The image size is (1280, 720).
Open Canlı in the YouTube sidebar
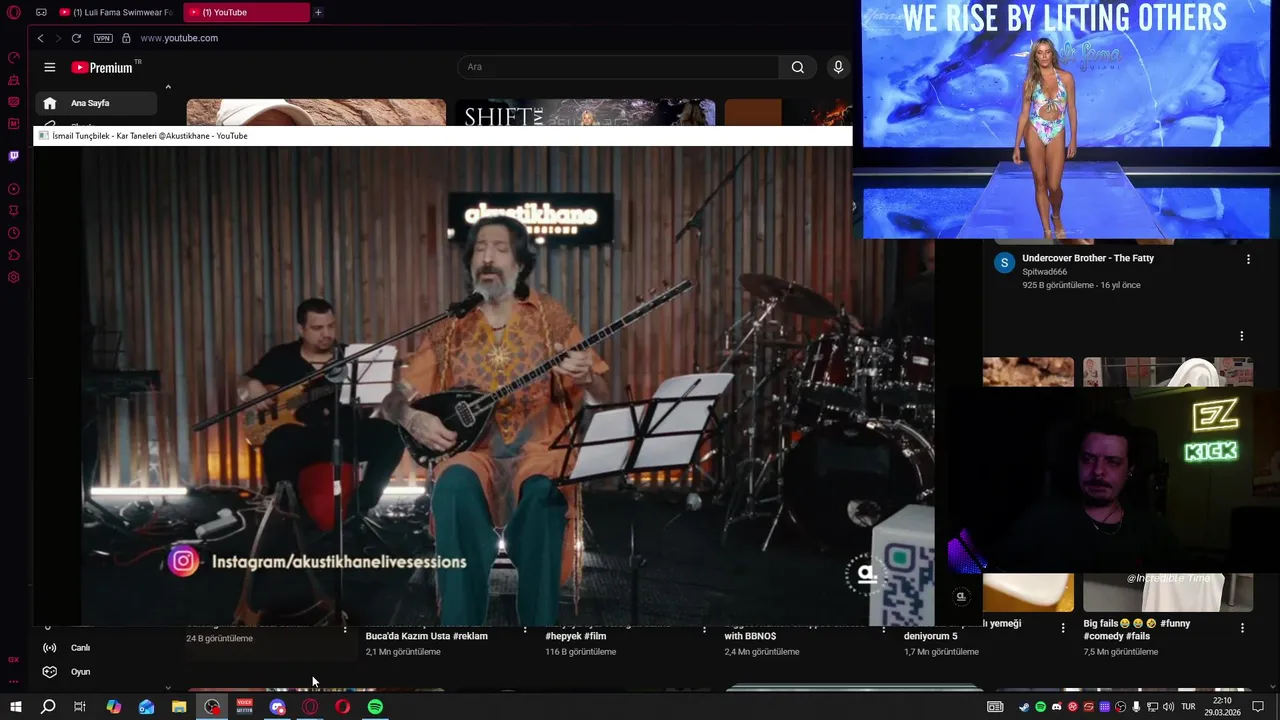point(96,648)
